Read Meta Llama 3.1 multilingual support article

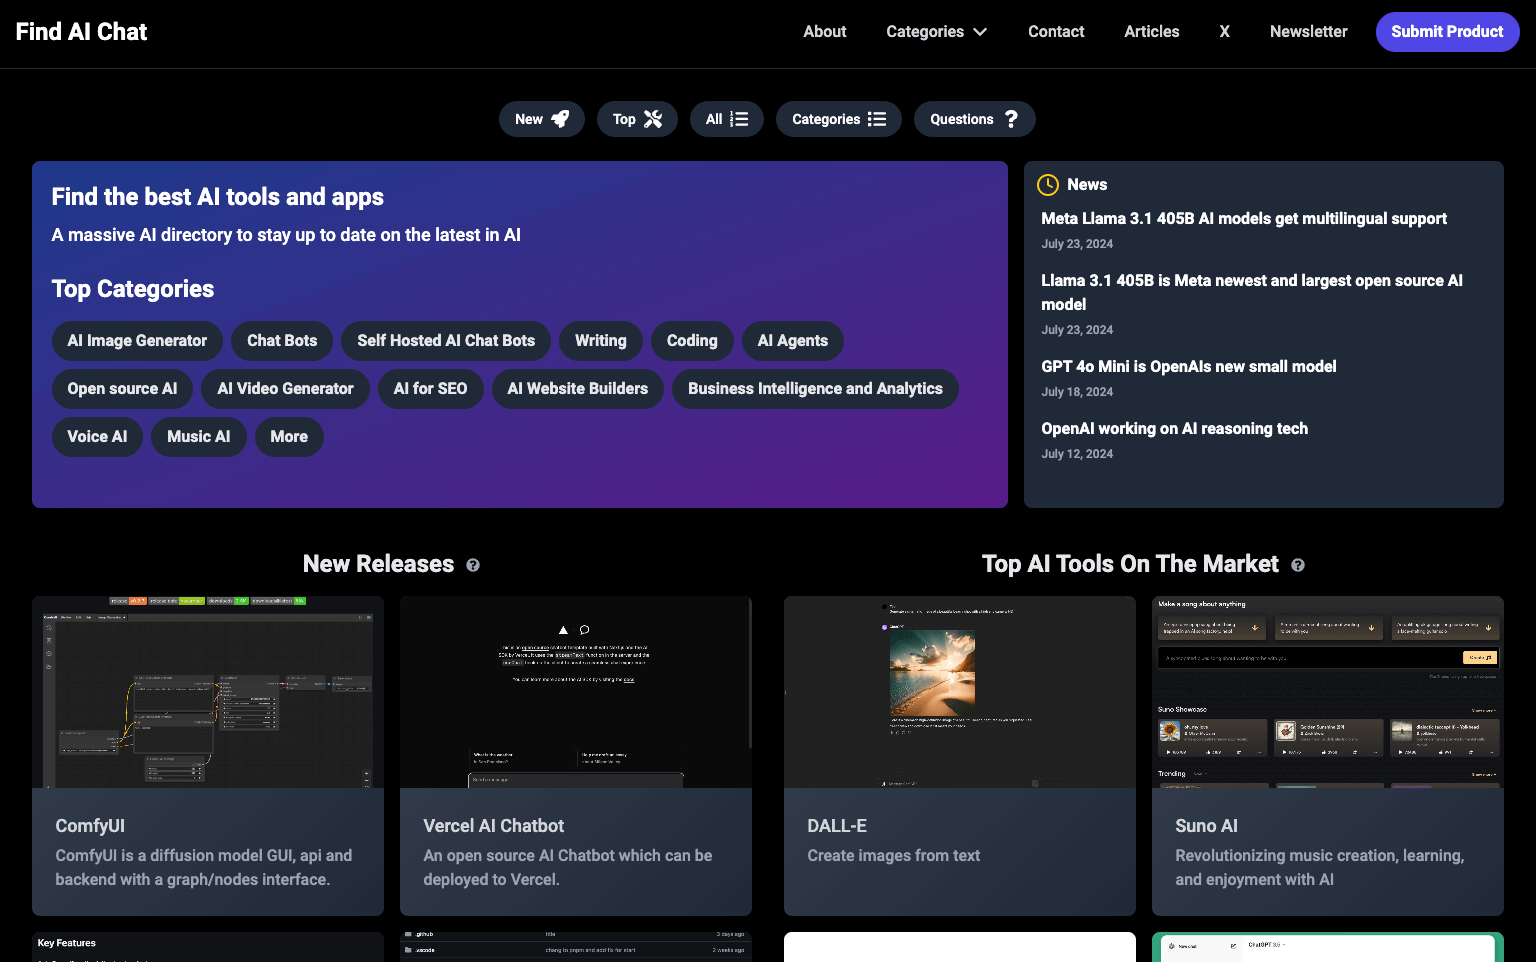pyautogui.click(x=1244, y=219)
